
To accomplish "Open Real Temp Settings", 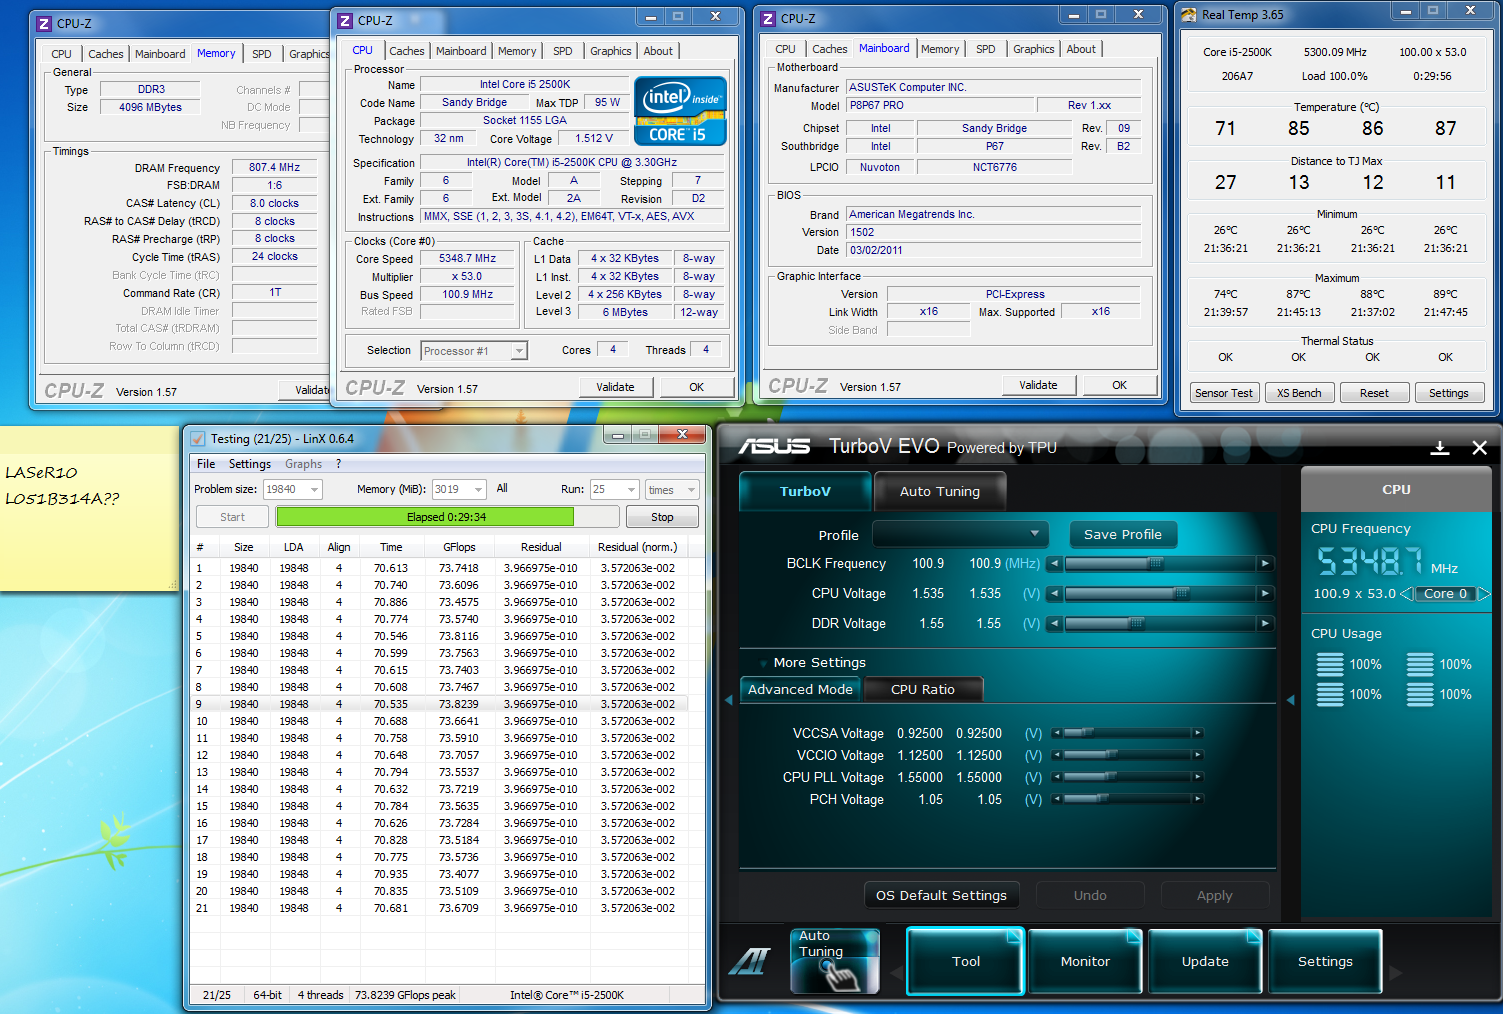I will (1449, 393).
